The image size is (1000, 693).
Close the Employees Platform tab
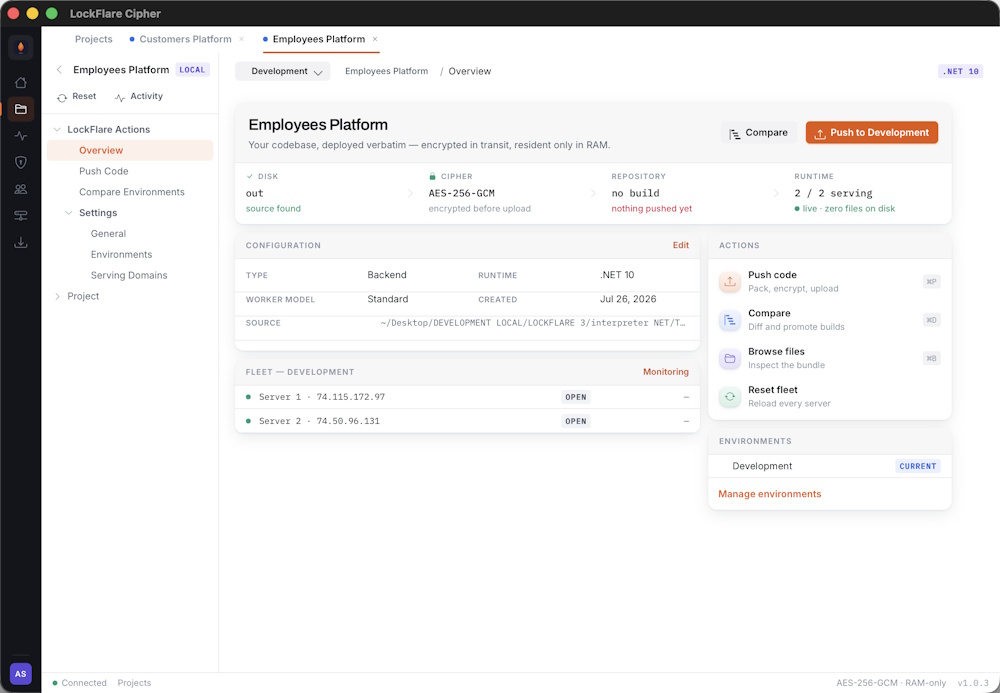pyautogui.click(x=375, y=39)
